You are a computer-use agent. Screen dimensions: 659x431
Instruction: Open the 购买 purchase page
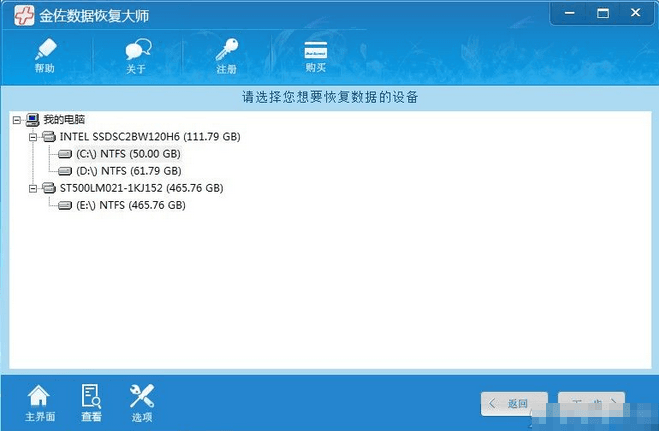click(316, 56)
